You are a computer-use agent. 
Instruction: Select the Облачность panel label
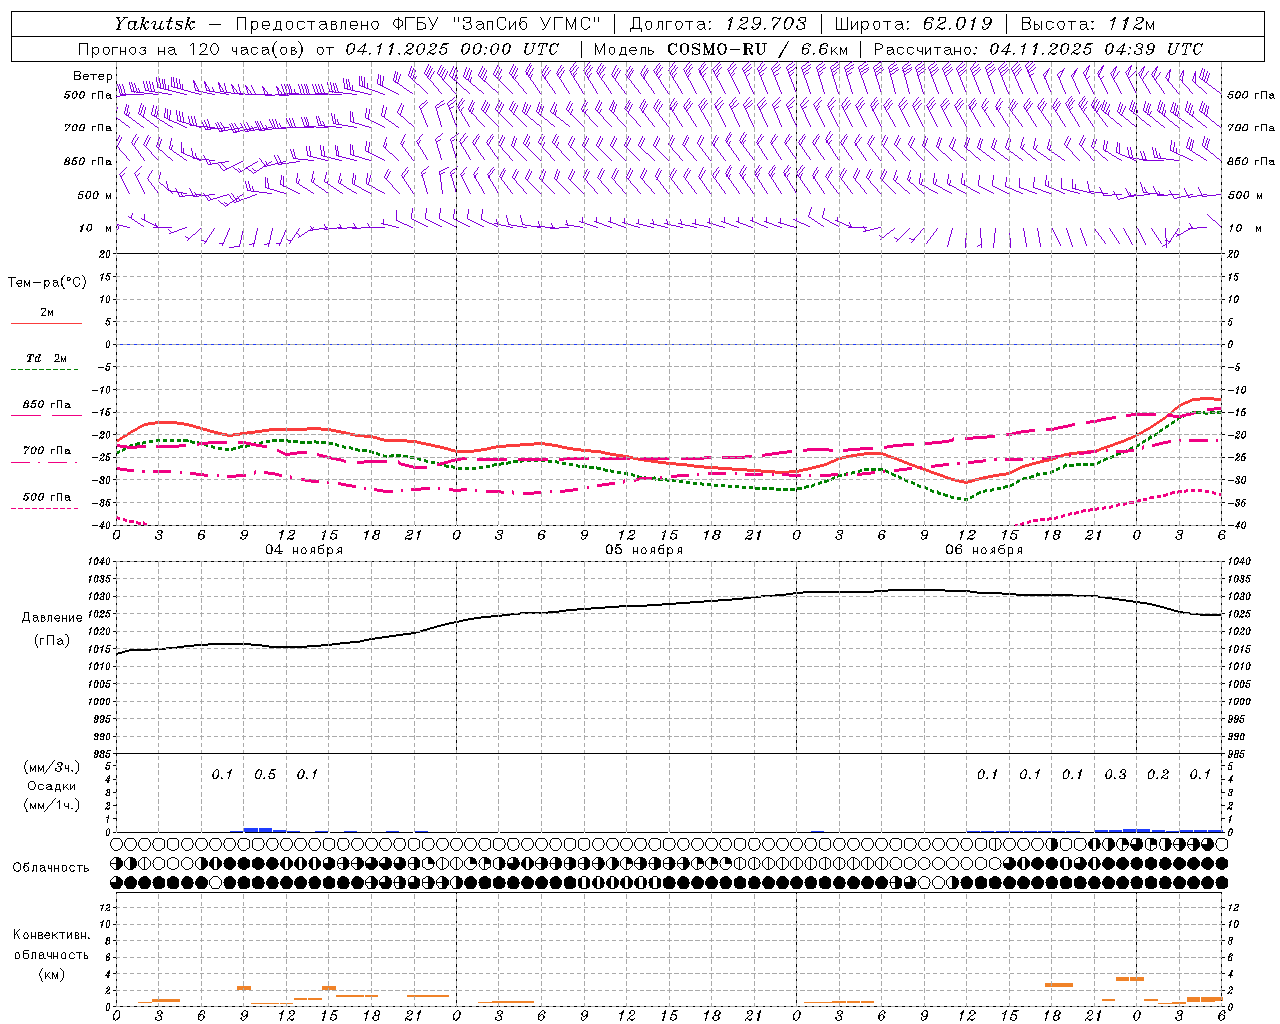[51, 868]
